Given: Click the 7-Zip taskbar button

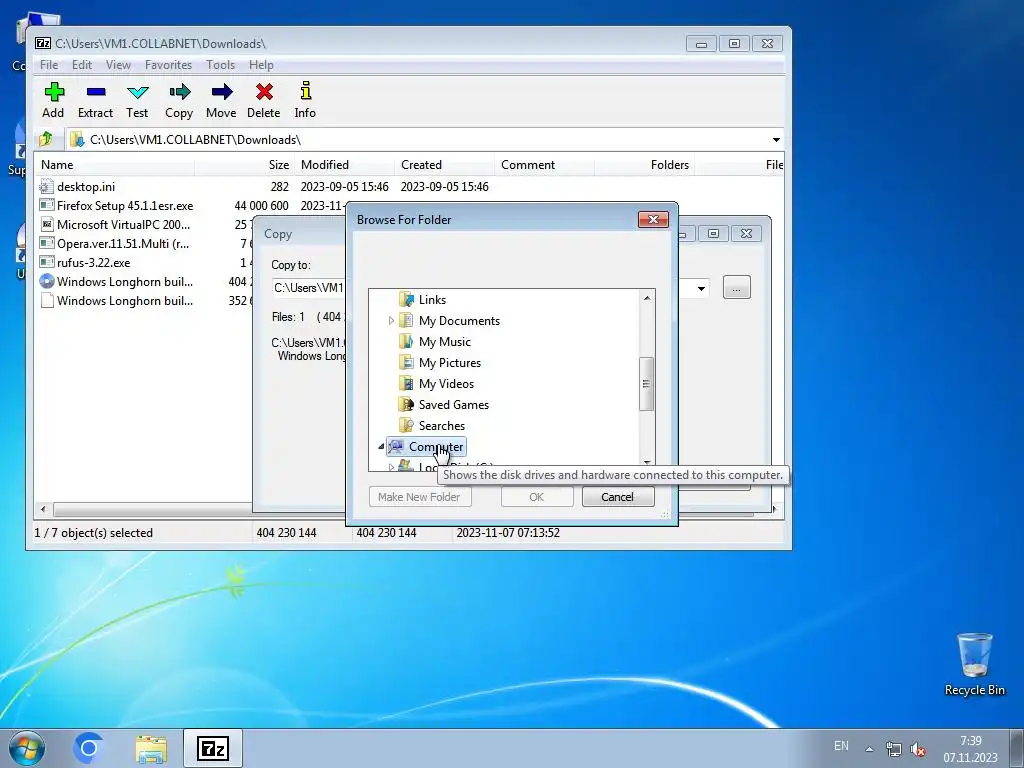Looking at the screenshot, I should point(213,748).
